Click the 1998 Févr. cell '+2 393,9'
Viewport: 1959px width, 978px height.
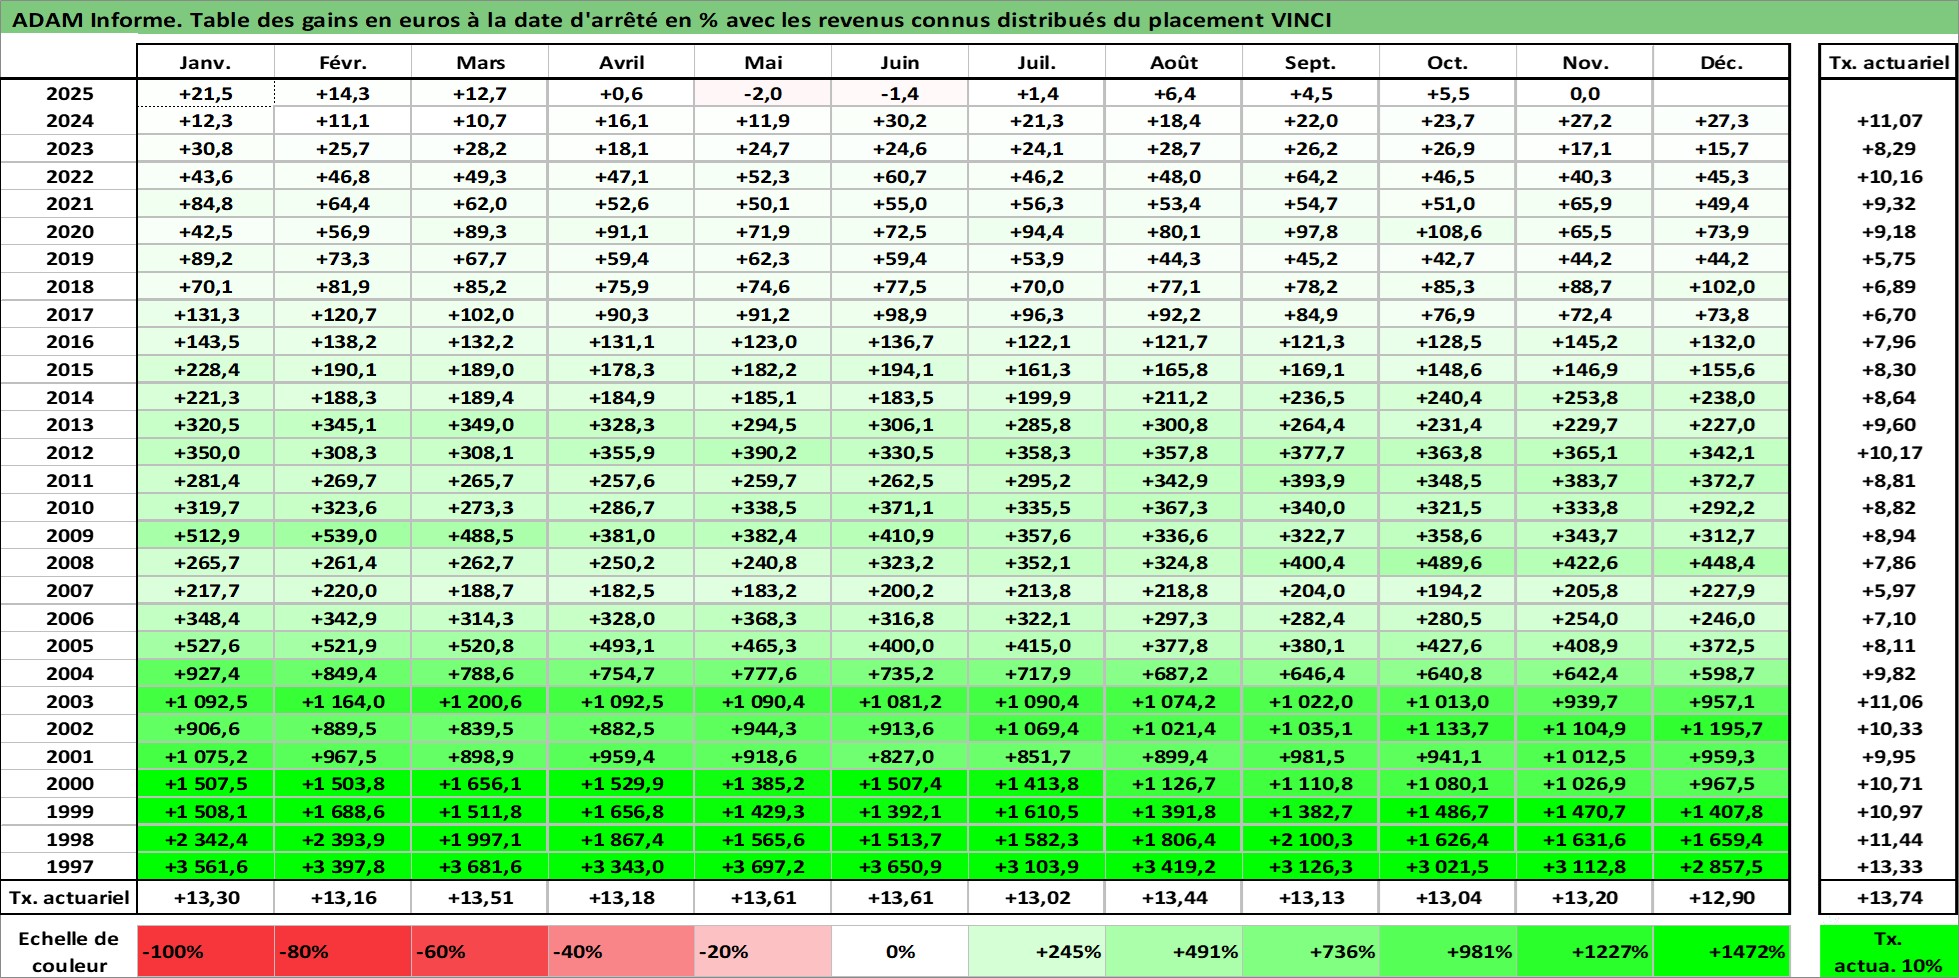pyautogui.click(x=343, y=839)
